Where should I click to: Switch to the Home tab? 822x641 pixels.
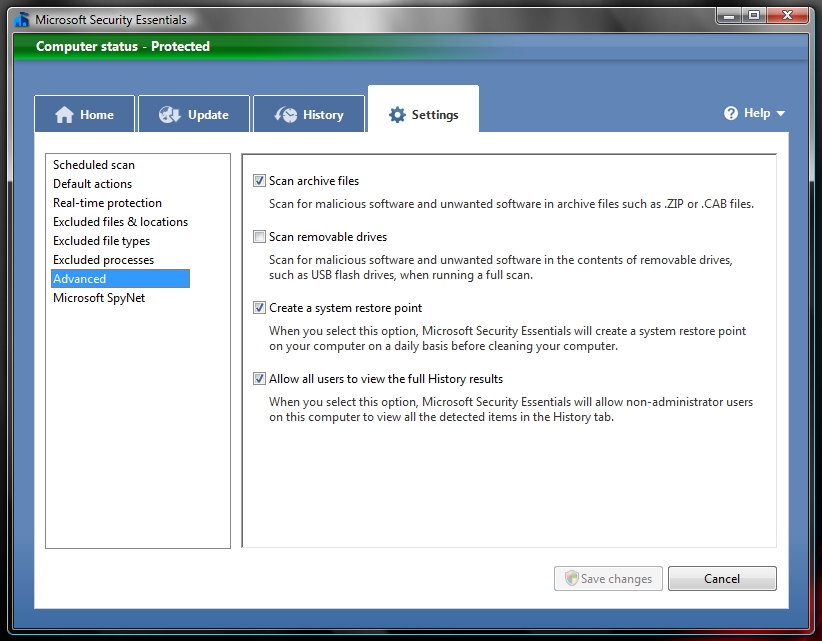tap(84, 114)
